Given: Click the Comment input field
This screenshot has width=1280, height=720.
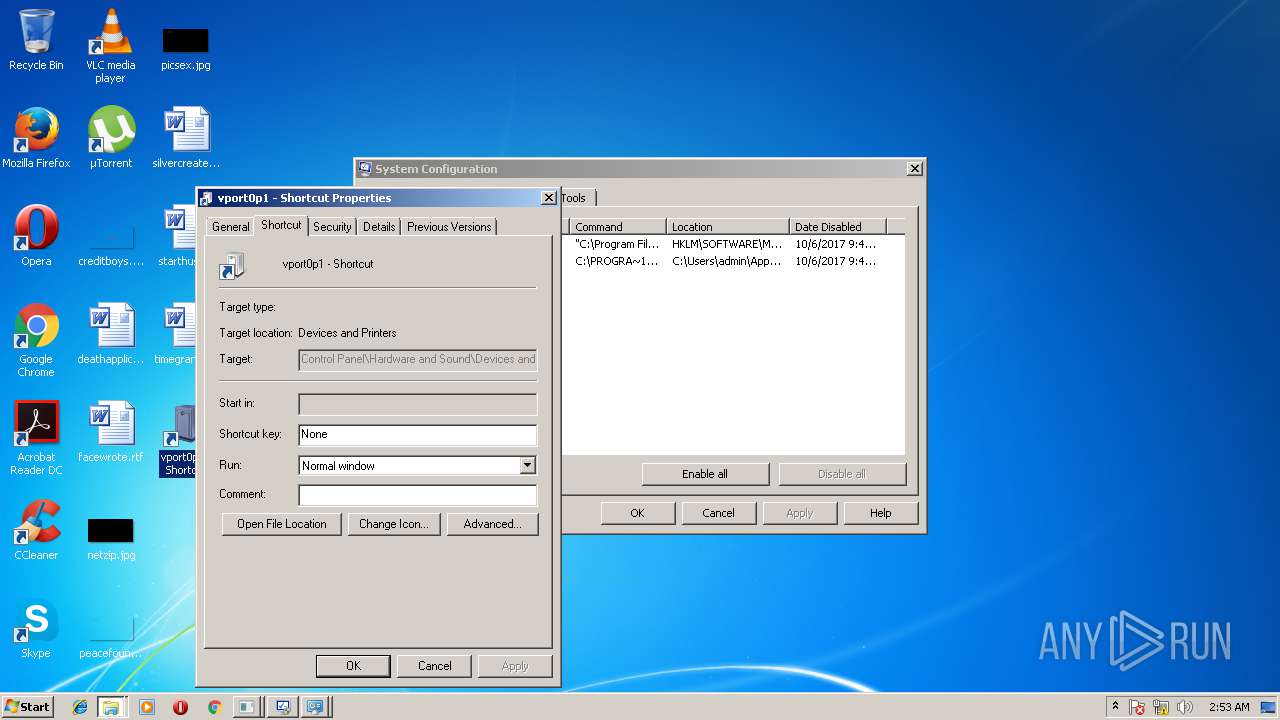Looking at the screenshot, I should (x=417, y=495).
